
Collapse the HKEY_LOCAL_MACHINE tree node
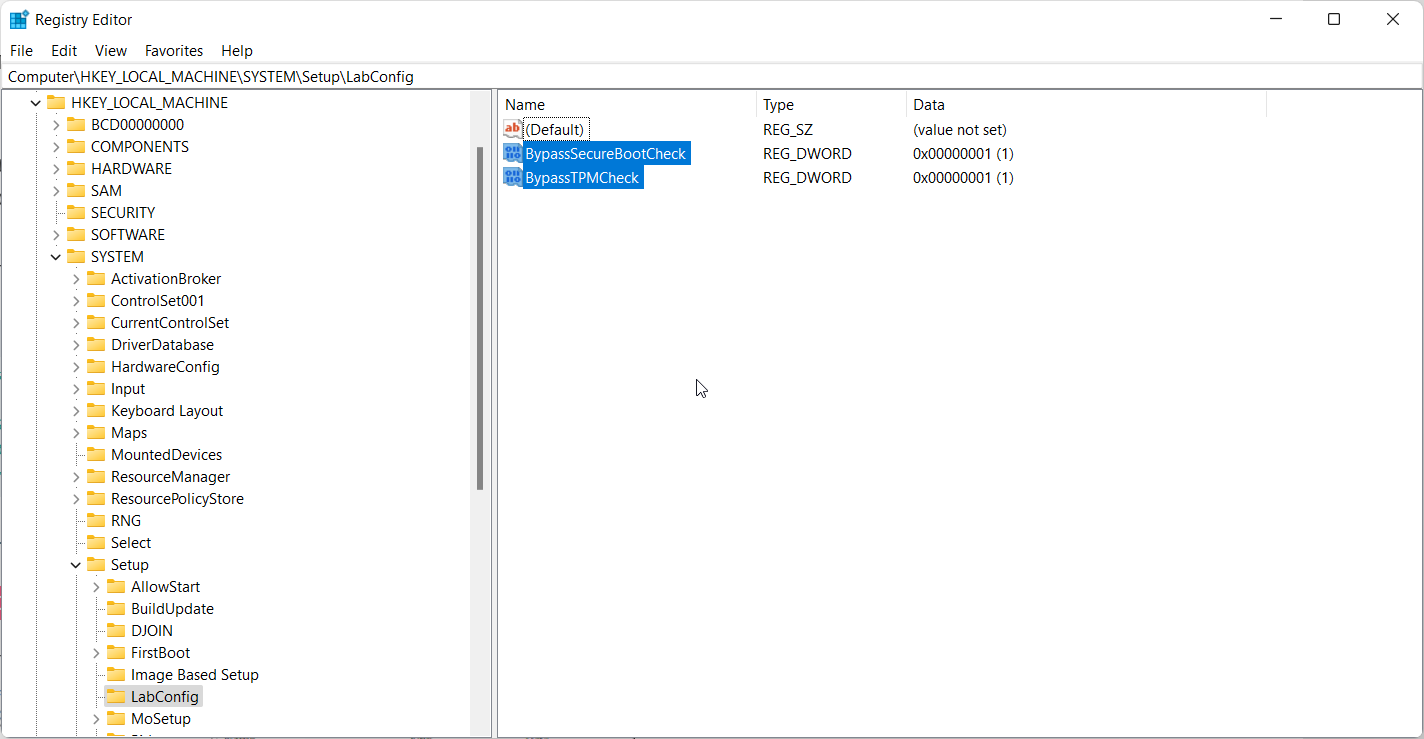[36, 103]
